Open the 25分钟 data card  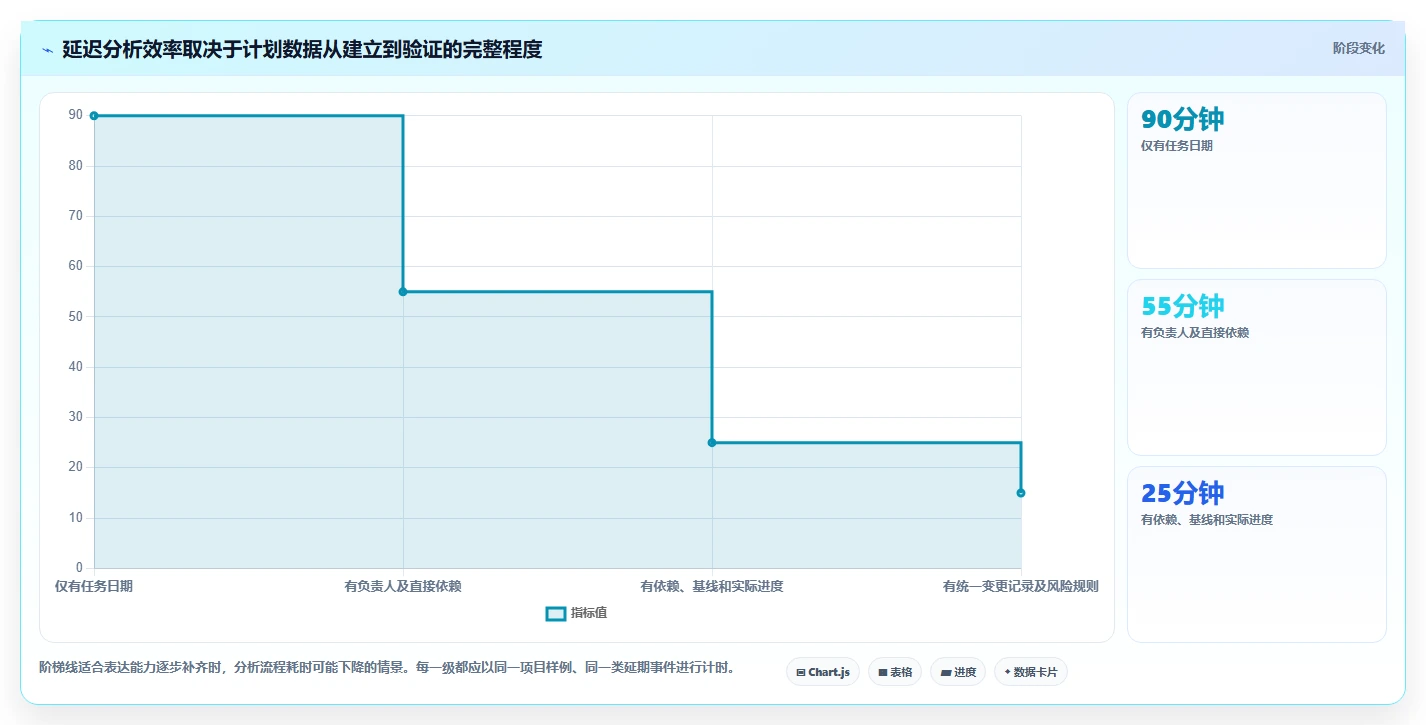click(x=1257, y=554)
